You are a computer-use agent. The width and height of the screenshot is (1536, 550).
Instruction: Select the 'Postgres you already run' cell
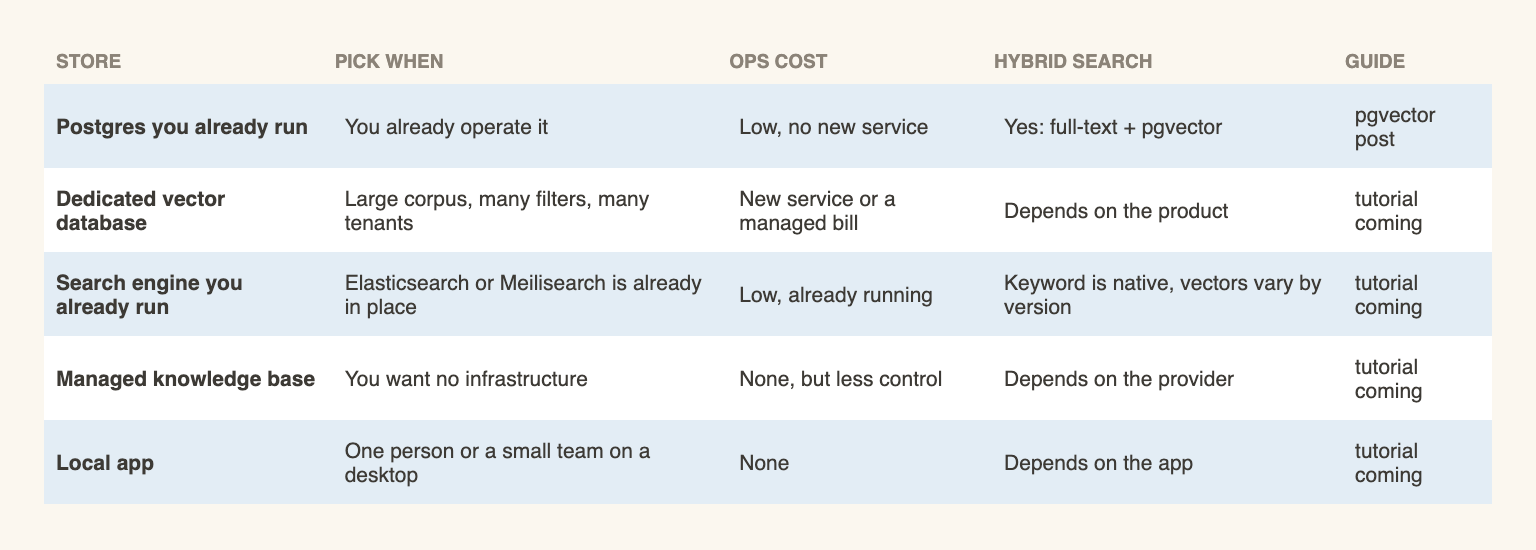pos(182,127)
